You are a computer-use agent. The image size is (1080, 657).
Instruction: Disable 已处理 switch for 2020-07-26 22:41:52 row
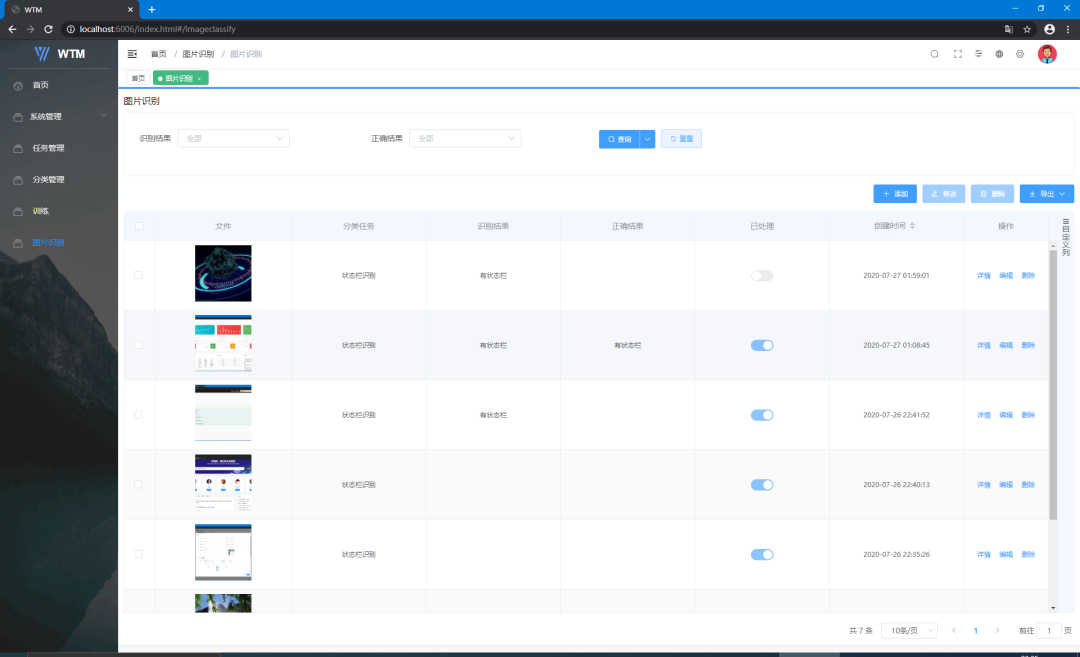762,415
